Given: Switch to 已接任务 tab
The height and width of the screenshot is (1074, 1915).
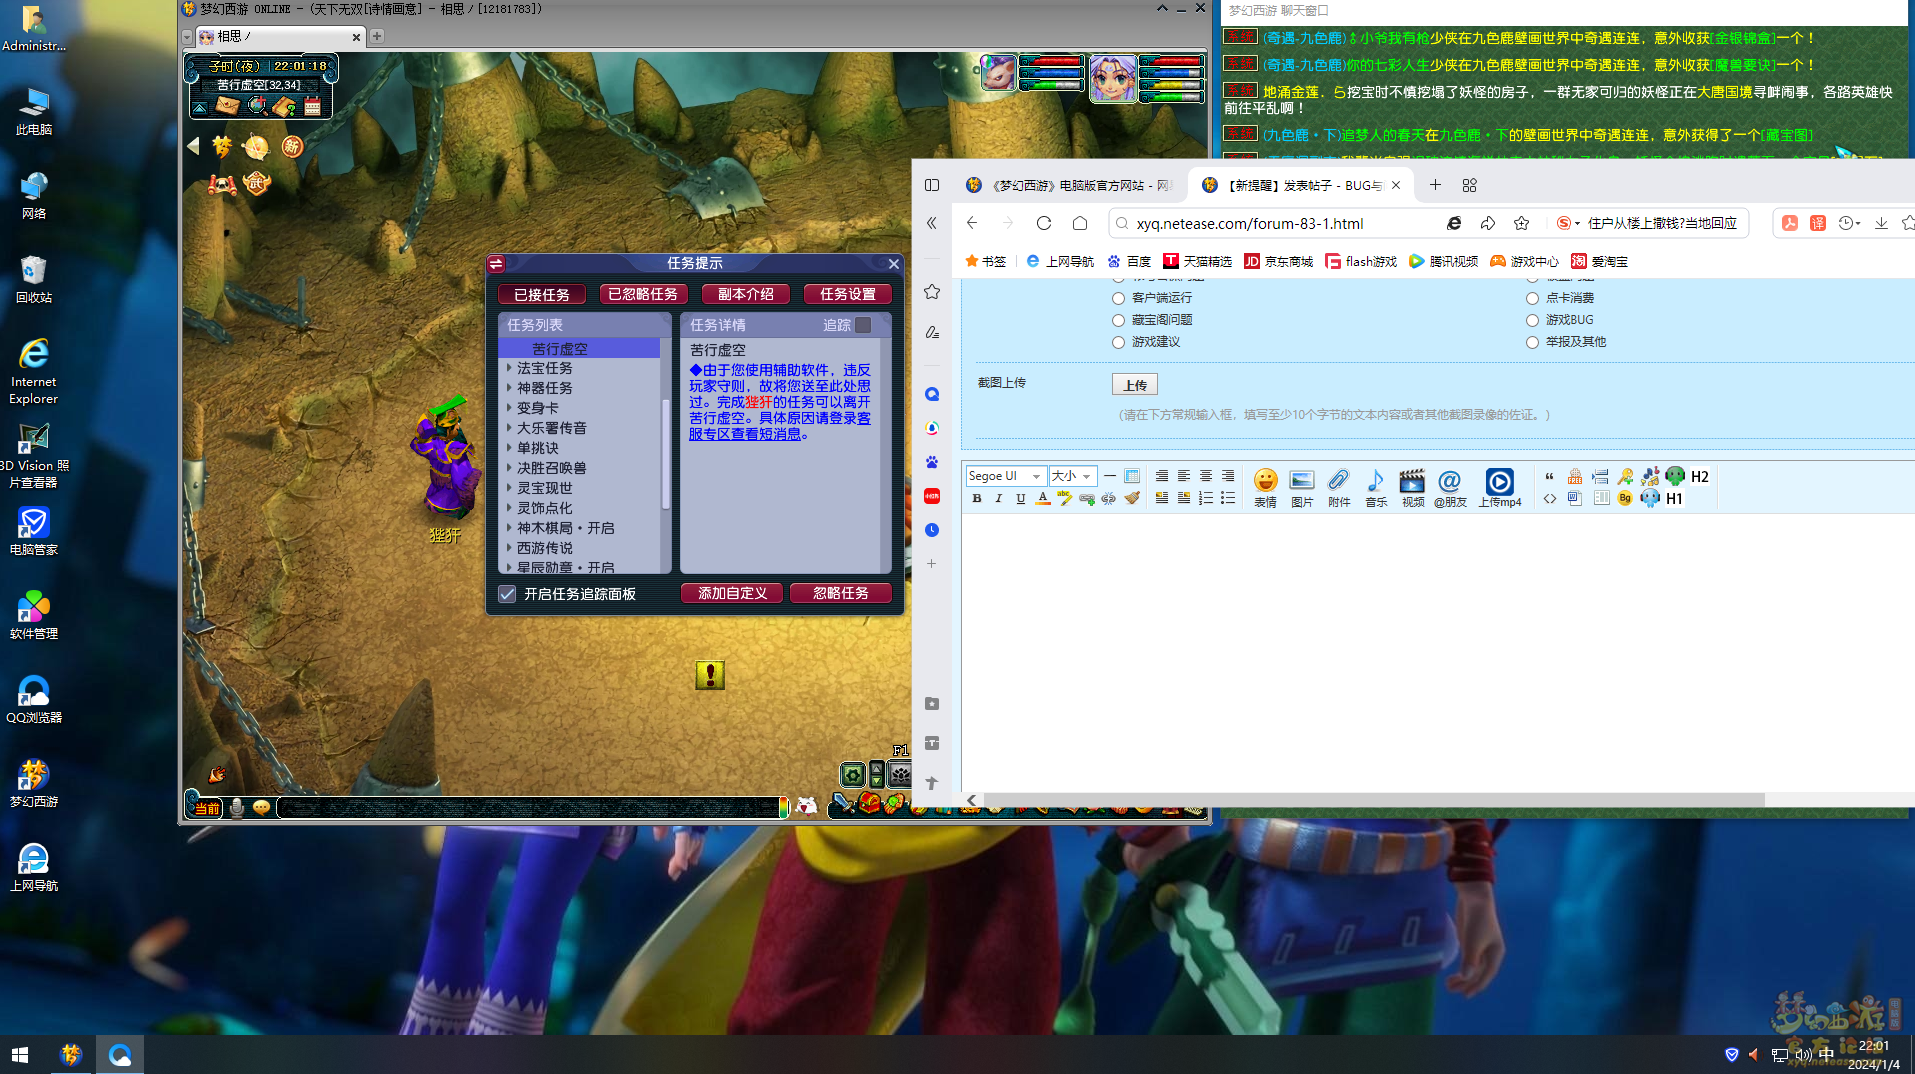Looking at the screenshot, I should click(x=542, y=294).
